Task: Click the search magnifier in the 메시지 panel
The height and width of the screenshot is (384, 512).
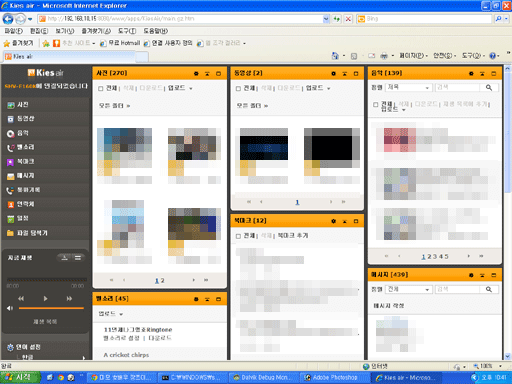Action: point(489,289)
